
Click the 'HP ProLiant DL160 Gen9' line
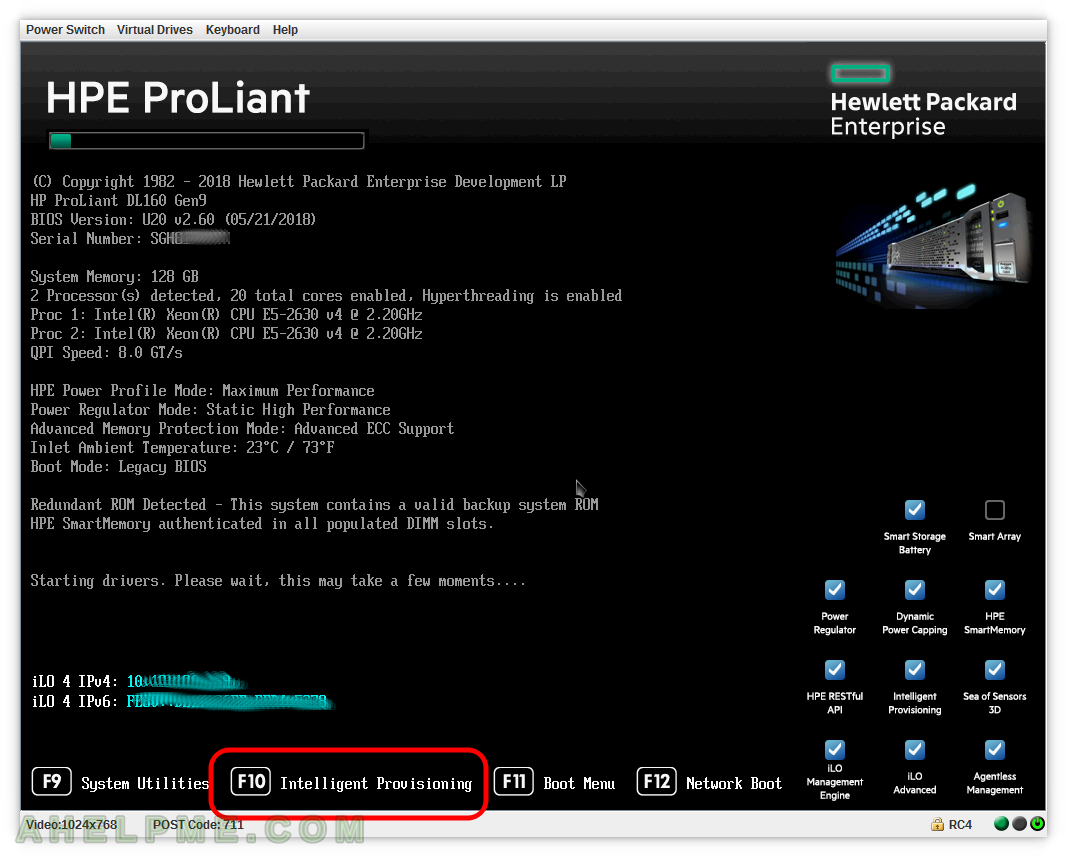118,201
